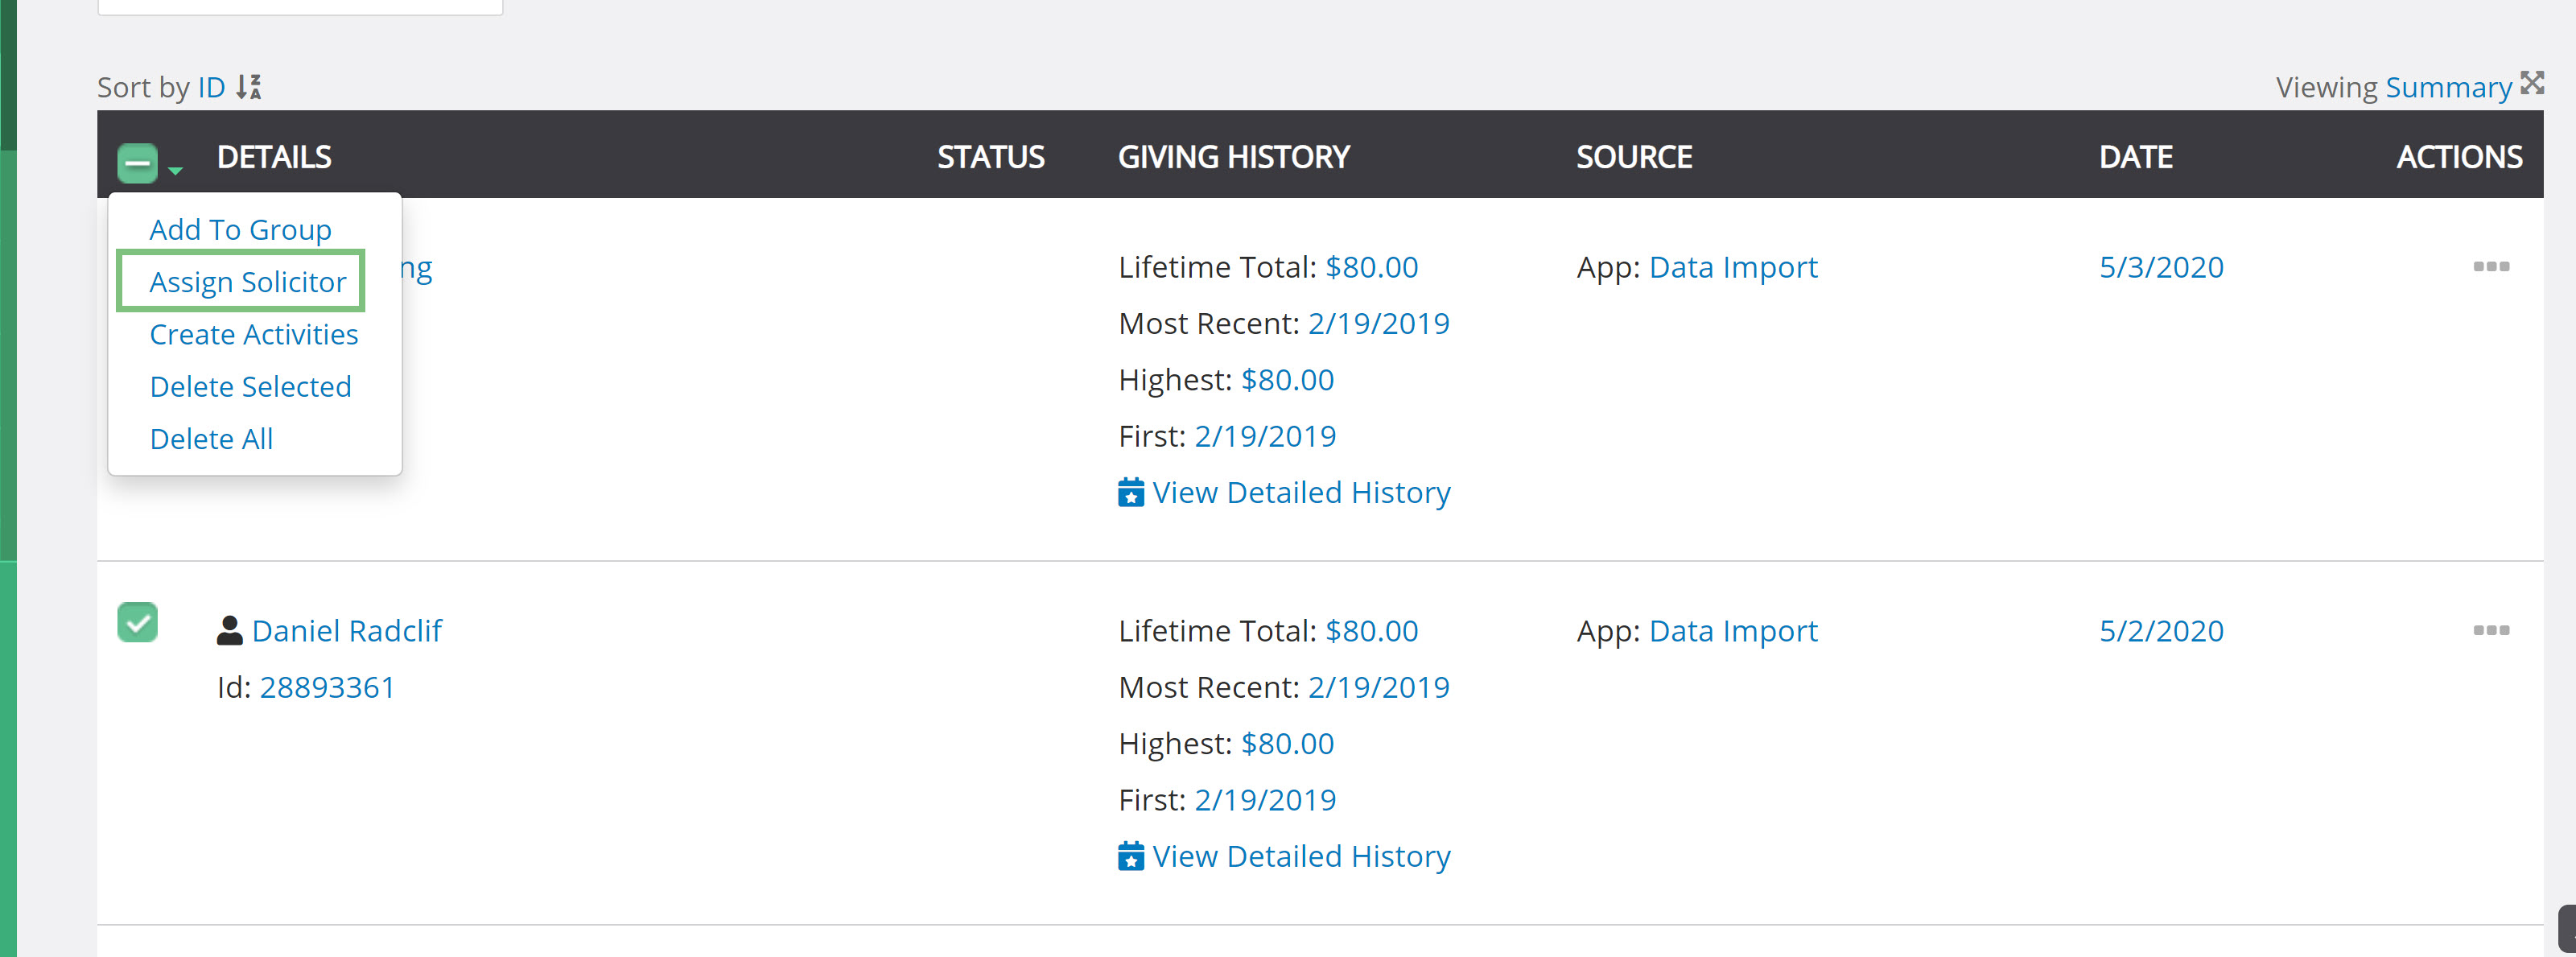Click the DETAILS column header
This screenshot has height=957, width=2576.
(274, 157)
